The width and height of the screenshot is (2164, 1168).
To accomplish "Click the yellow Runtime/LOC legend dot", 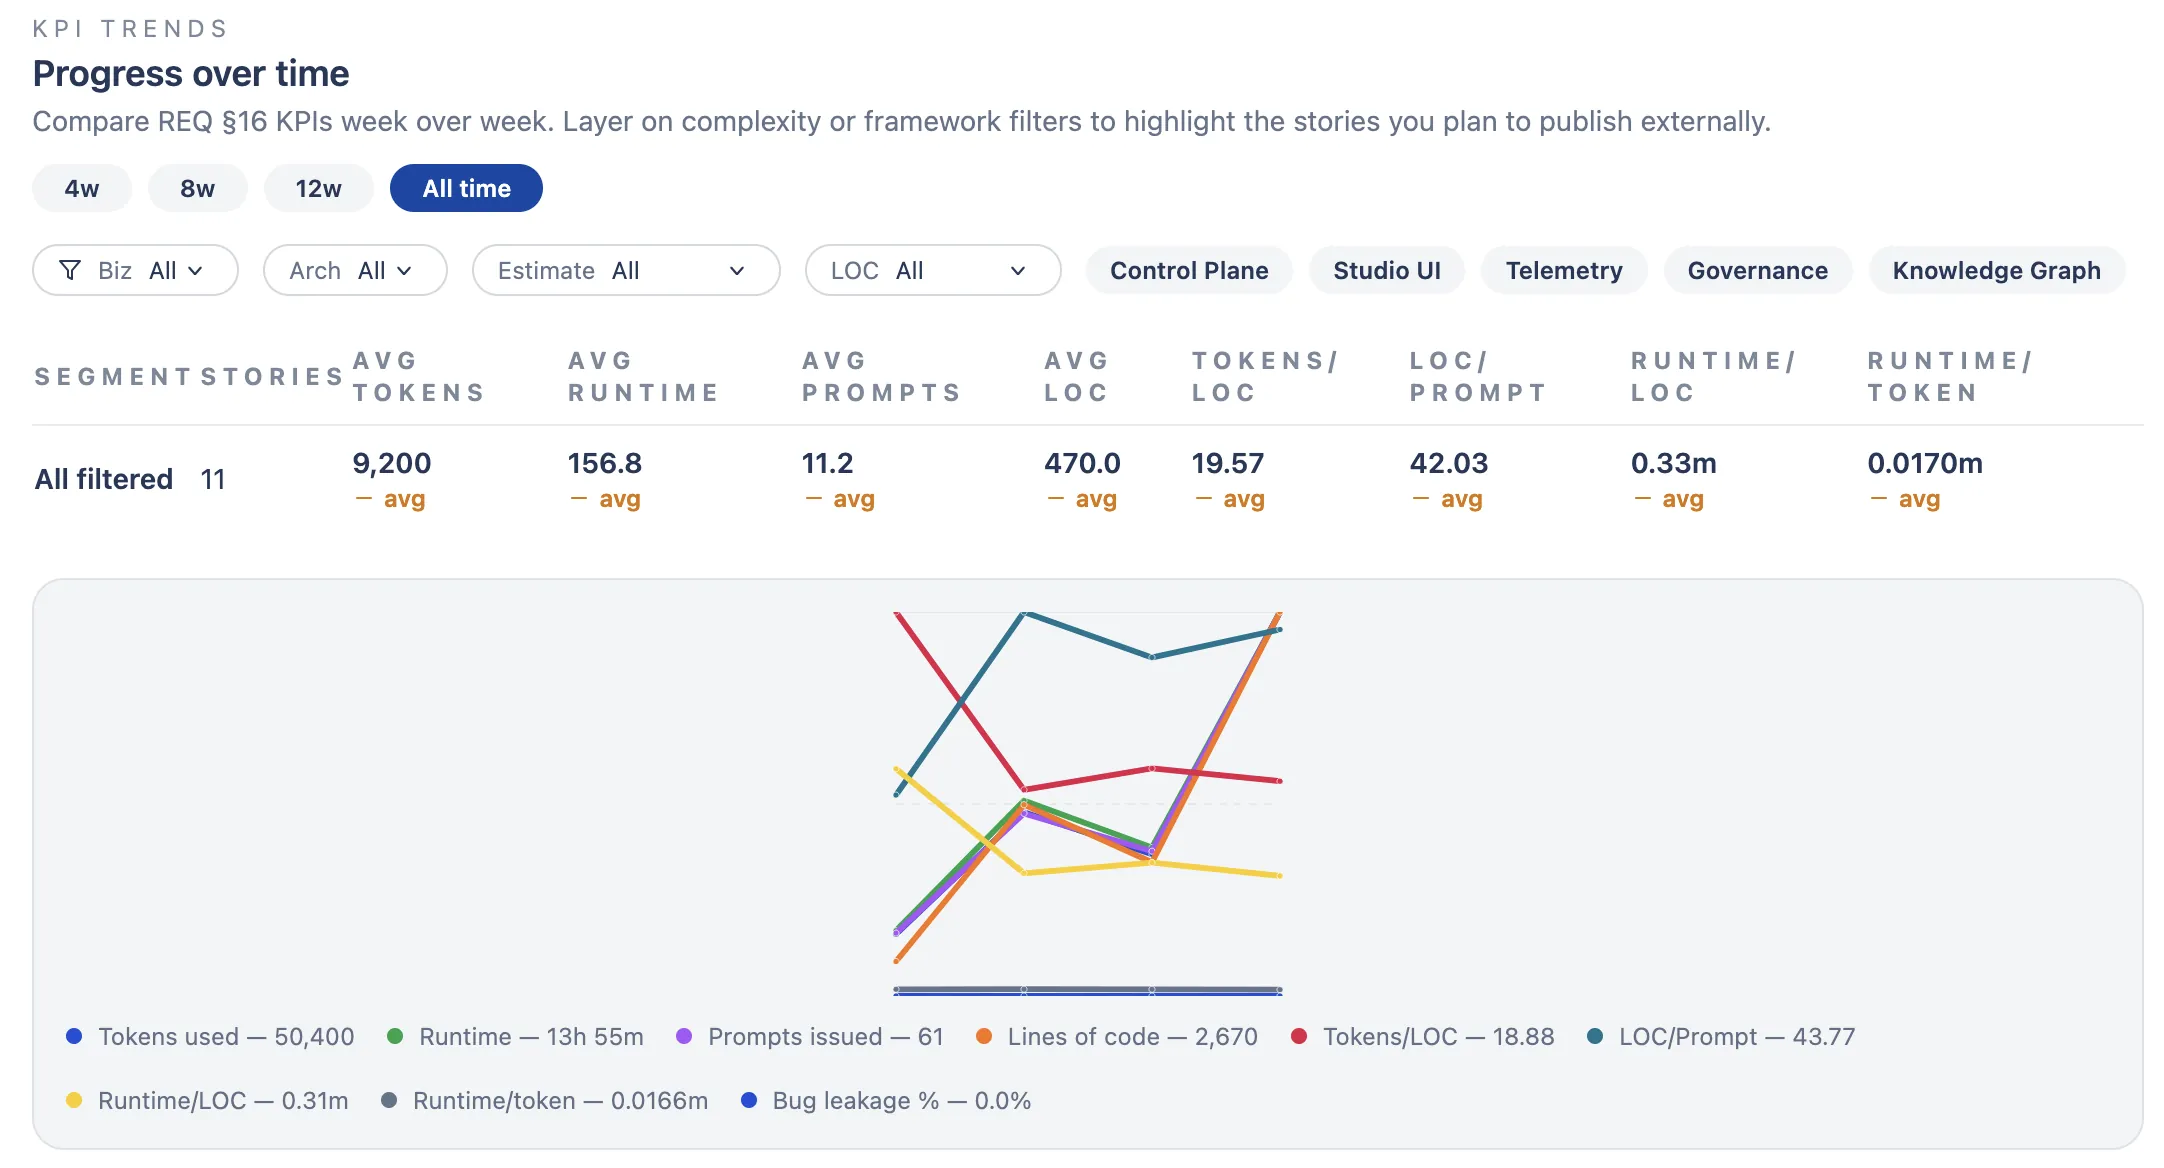I will [74, 1100].
